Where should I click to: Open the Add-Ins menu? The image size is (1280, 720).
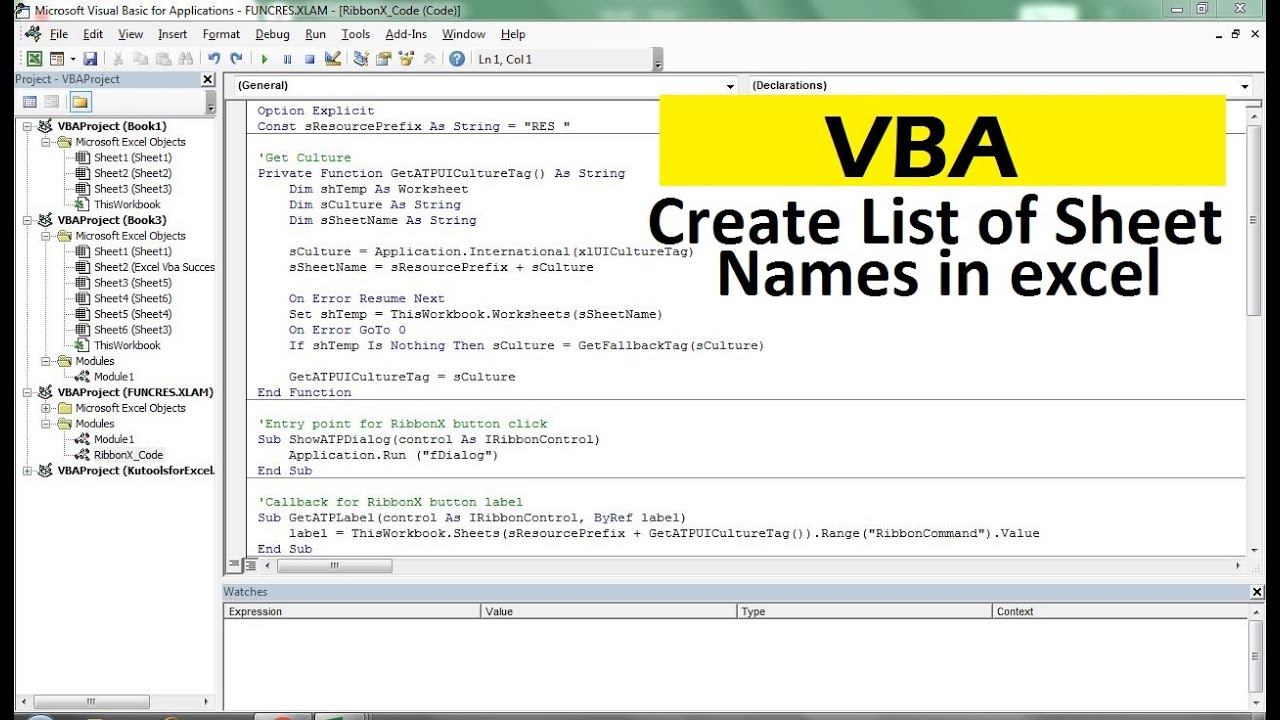click(406, 34)
